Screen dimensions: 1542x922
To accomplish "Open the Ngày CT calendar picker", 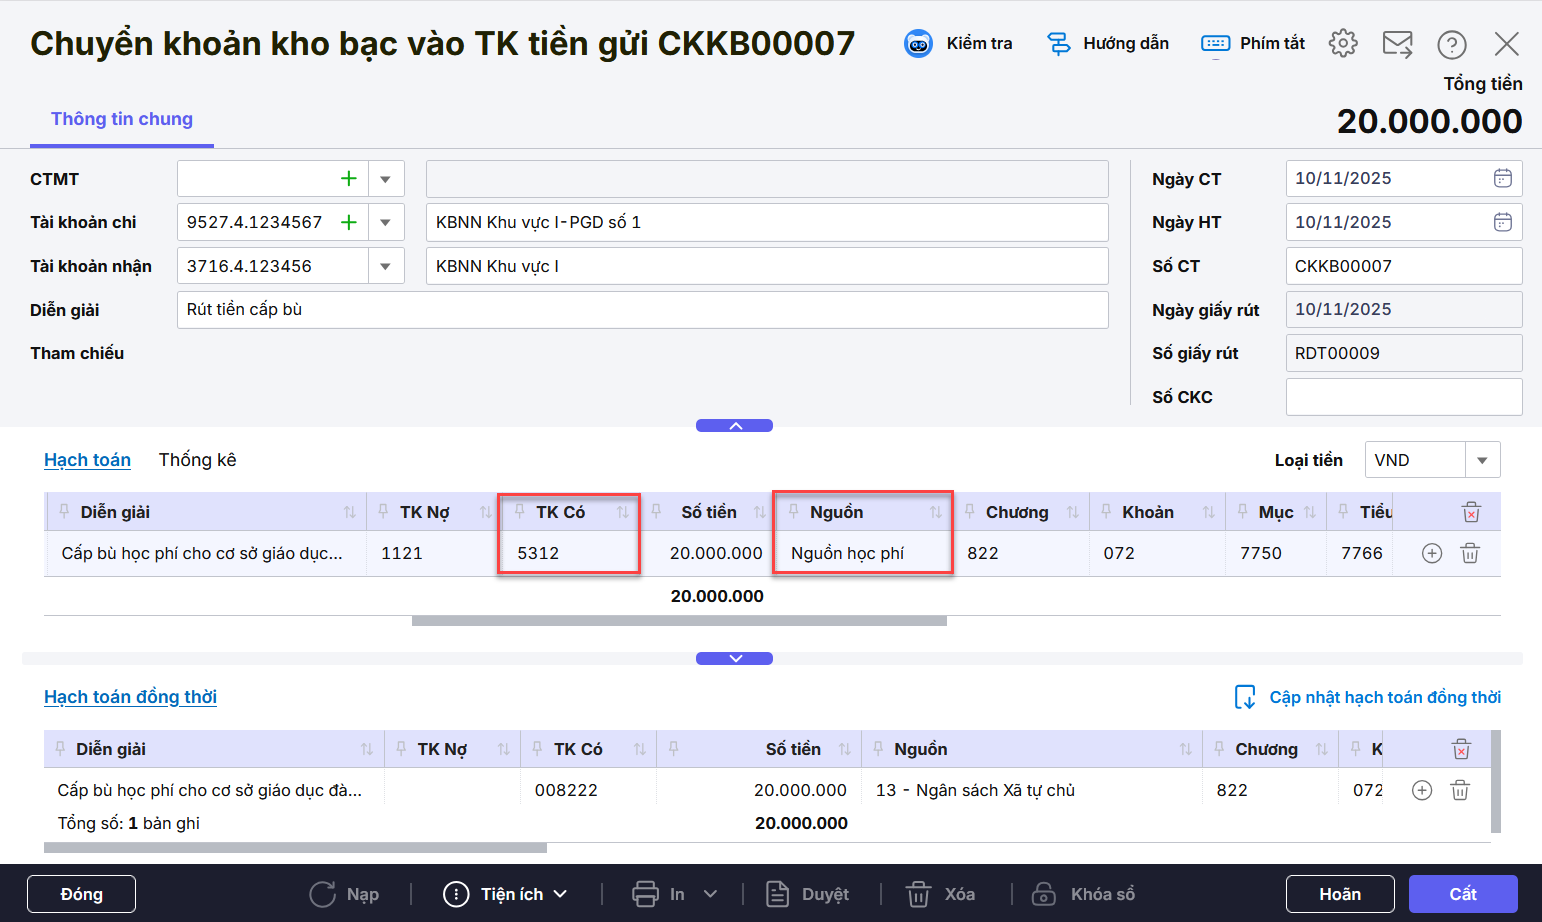I will [1502, 178].
